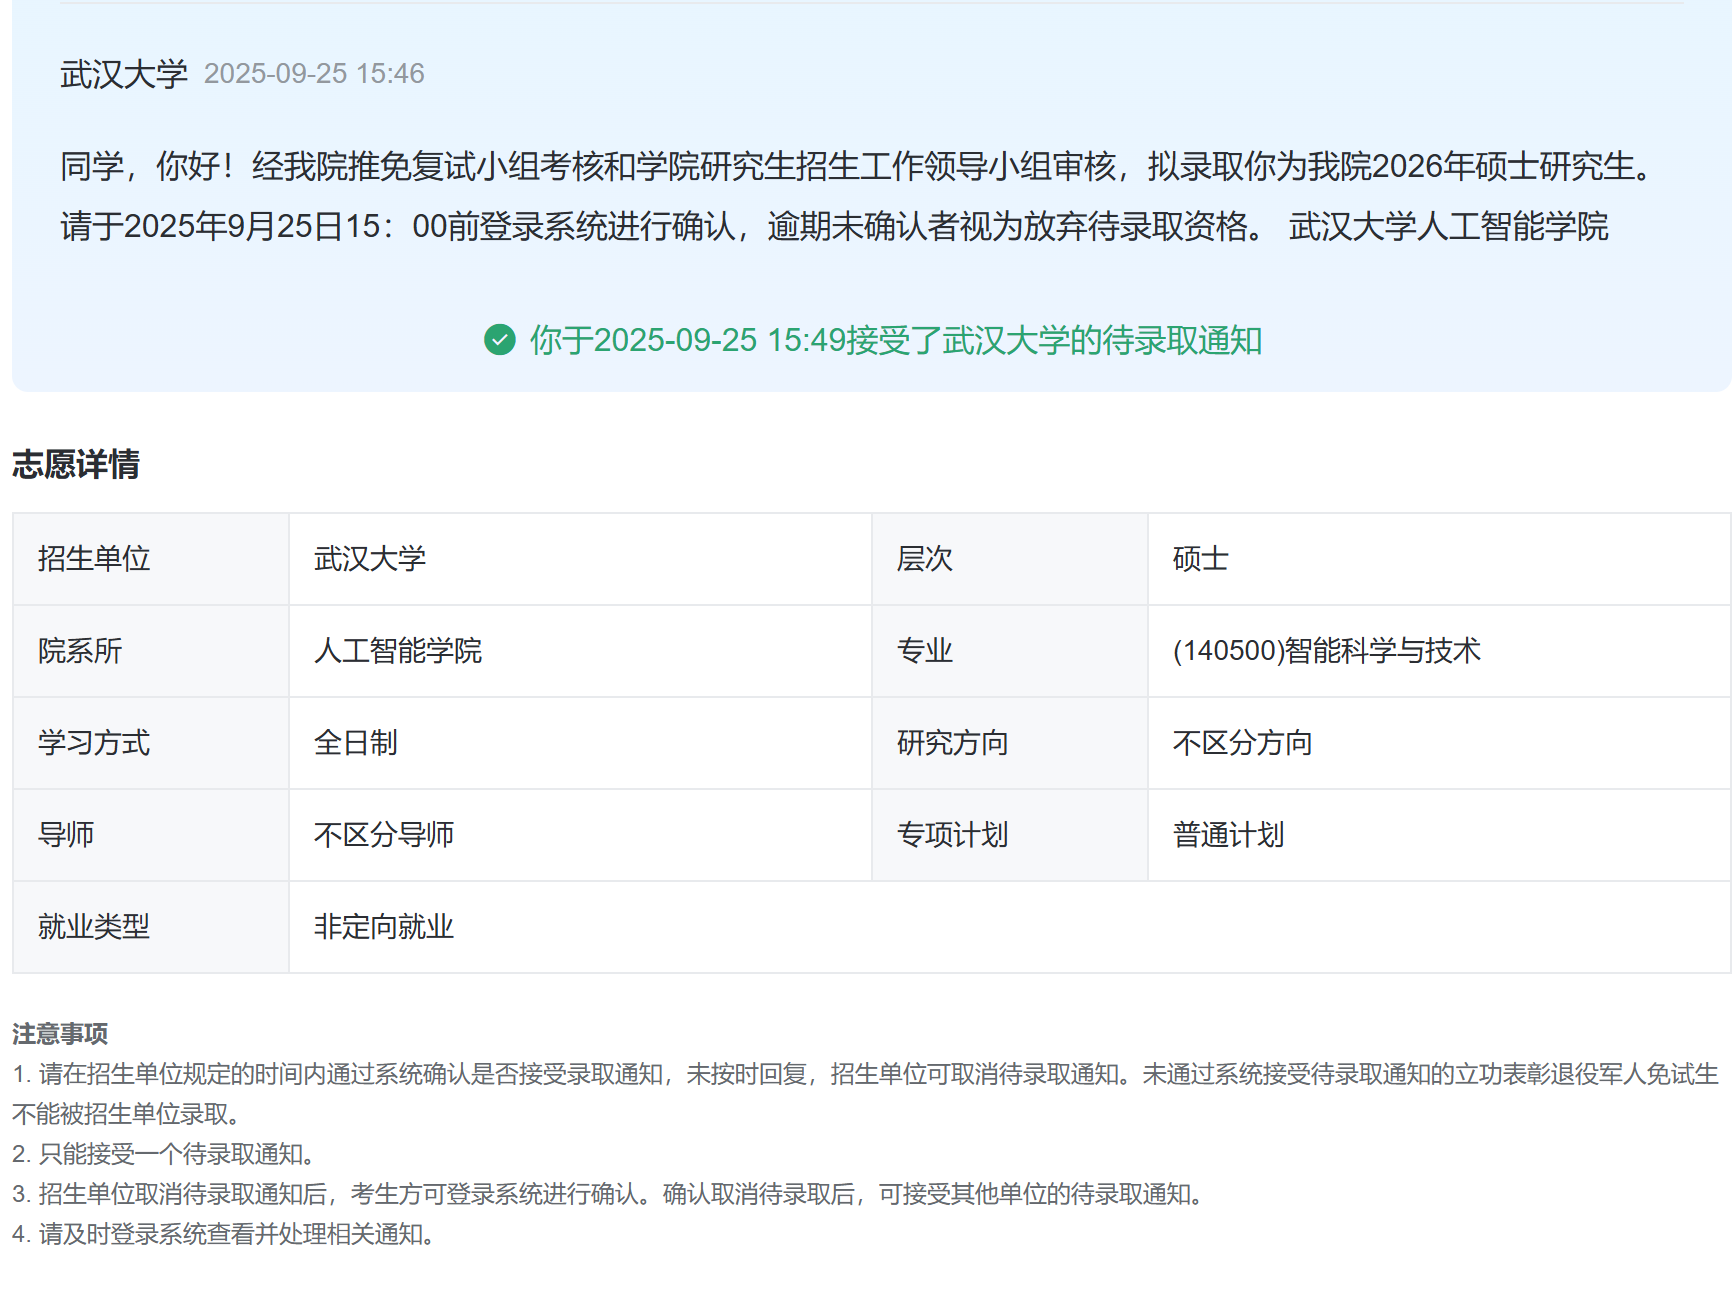Screen dimensions: 1733x1290
Task: Click the 硕士 value cell
Action: (x=1439, y=559)
